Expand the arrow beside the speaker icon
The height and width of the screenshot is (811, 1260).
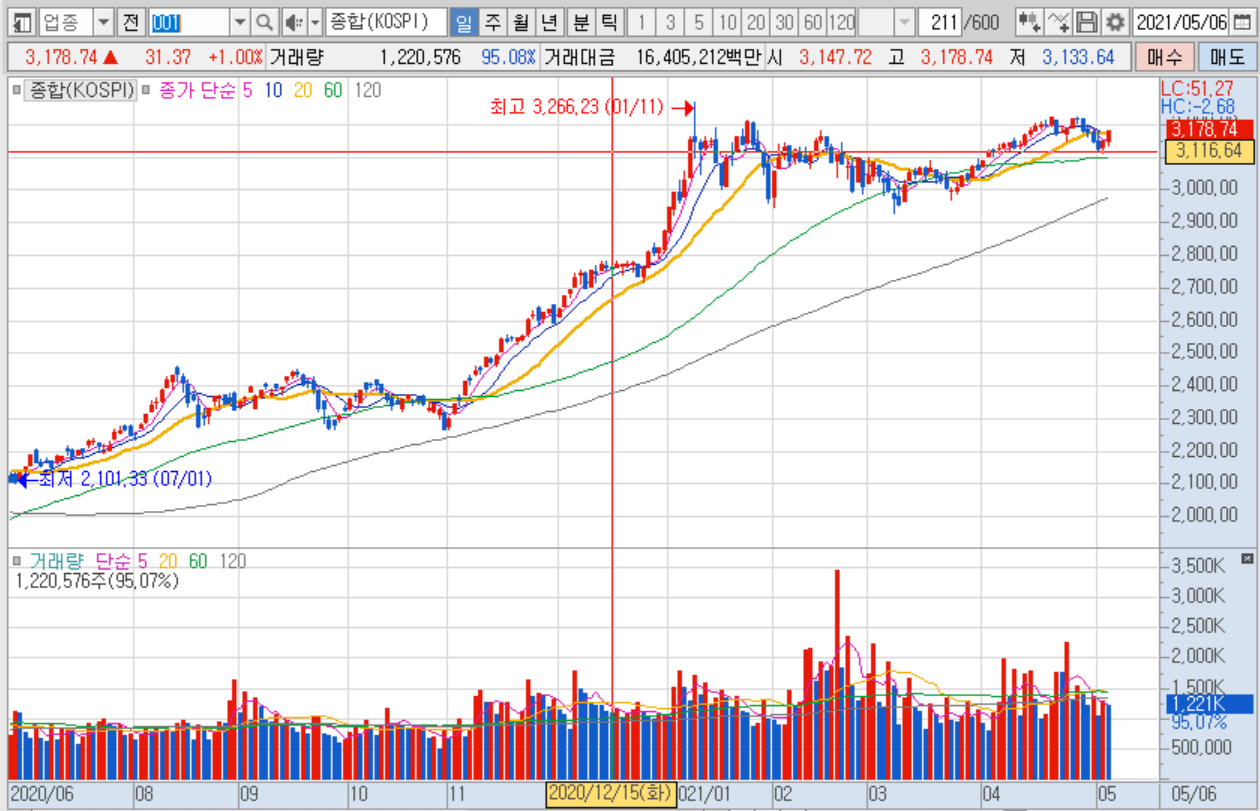315,21
